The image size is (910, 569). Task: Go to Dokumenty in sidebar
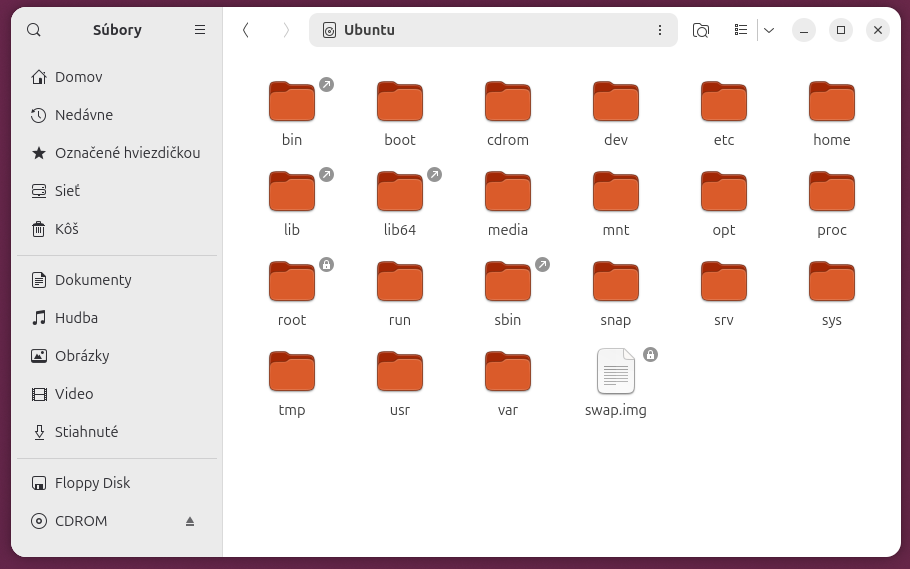coord(117,280)
